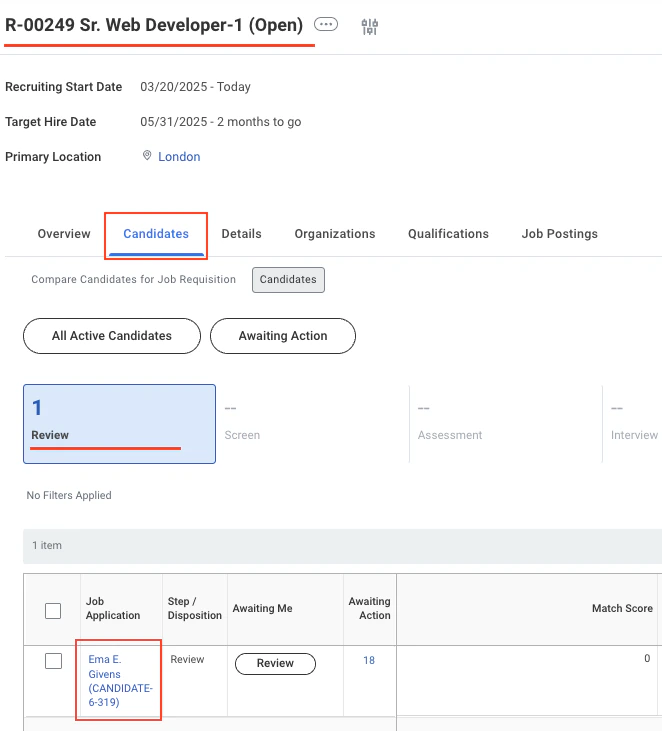662x731 pixels.
Task: Click the gray Candidates compare button
Action: tap(288, 280)
